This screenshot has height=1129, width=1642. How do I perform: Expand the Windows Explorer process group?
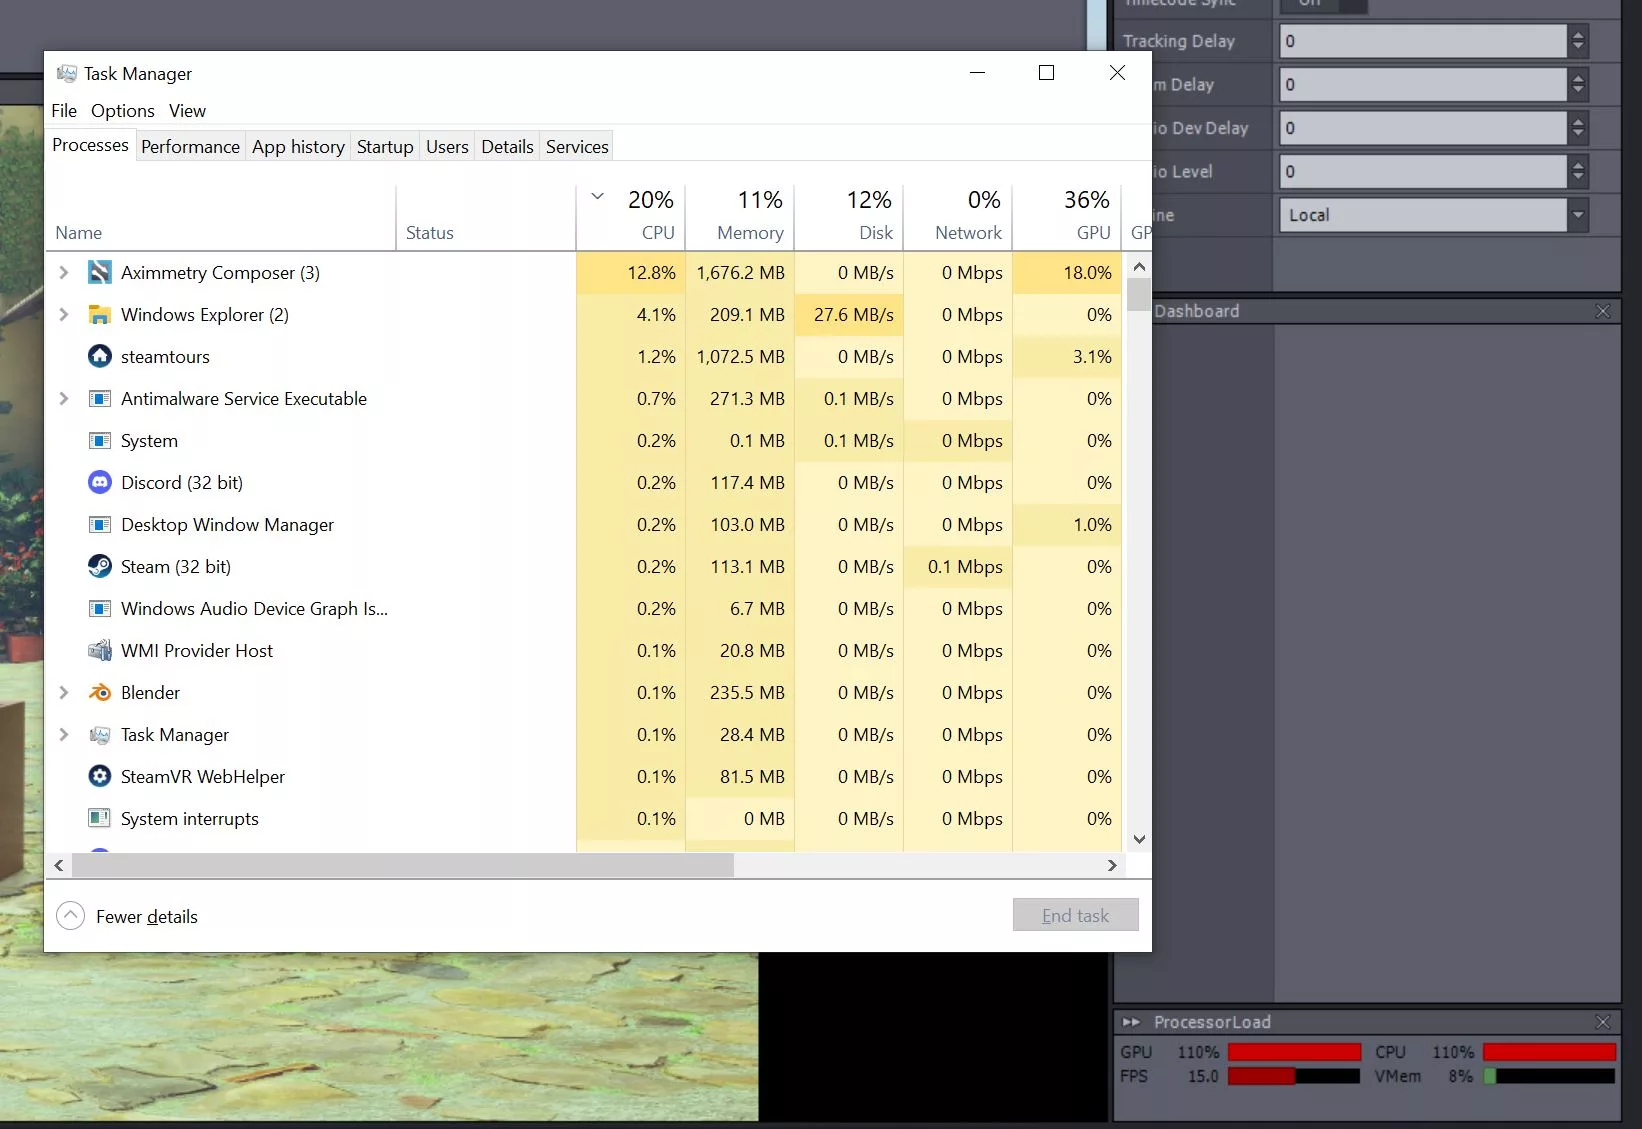pos(64,314)
